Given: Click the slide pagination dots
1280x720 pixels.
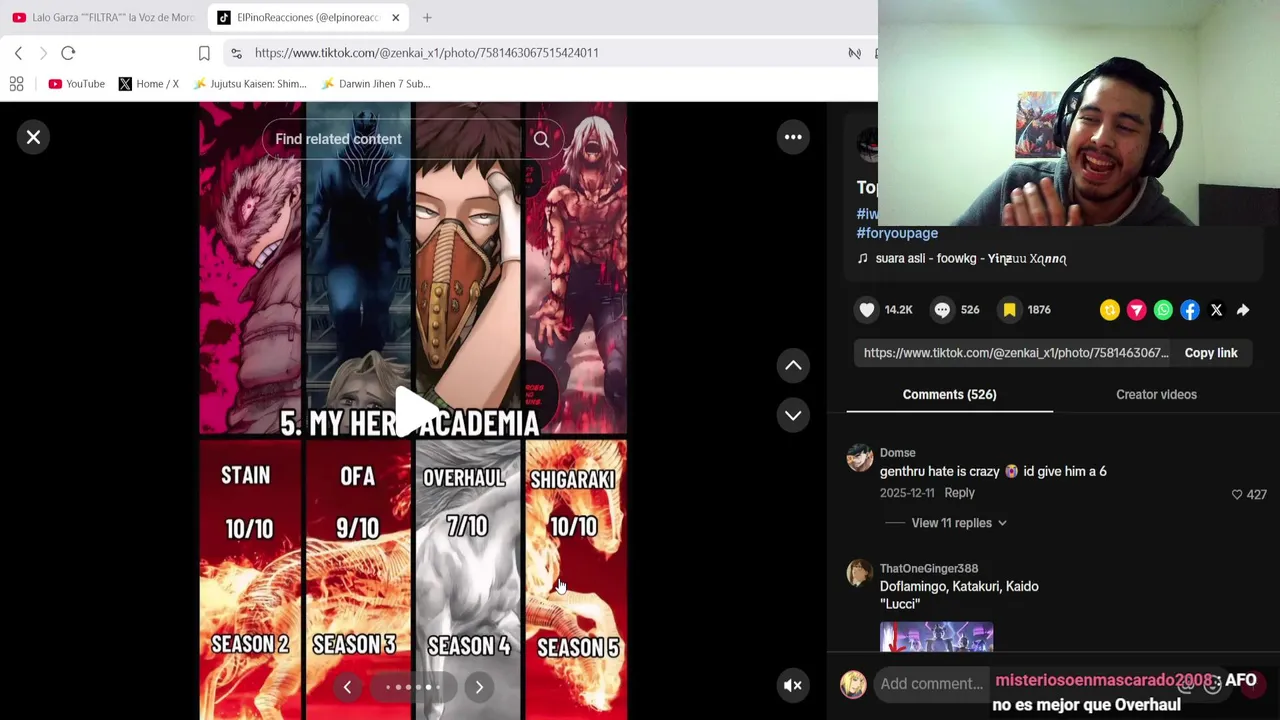Looking at the screenshot, I should click(x=413, y=687).
